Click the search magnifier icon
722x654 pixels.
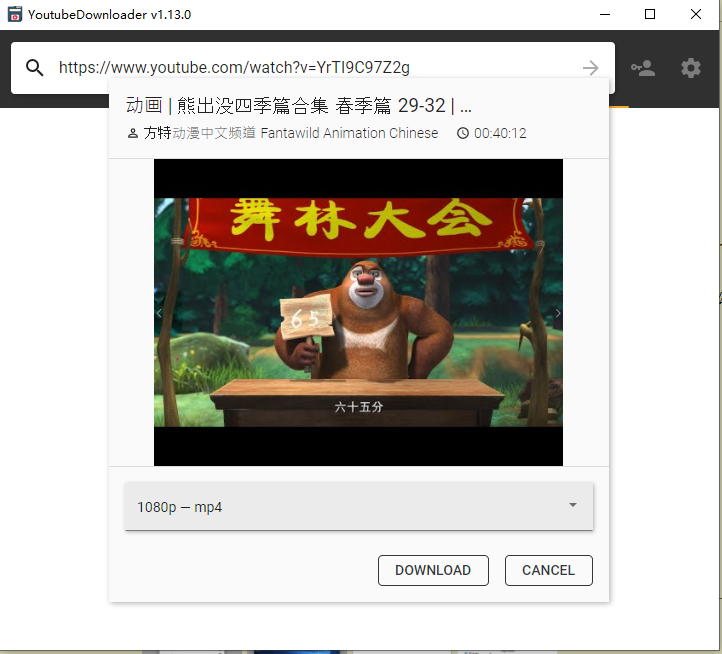click(35, 68)
